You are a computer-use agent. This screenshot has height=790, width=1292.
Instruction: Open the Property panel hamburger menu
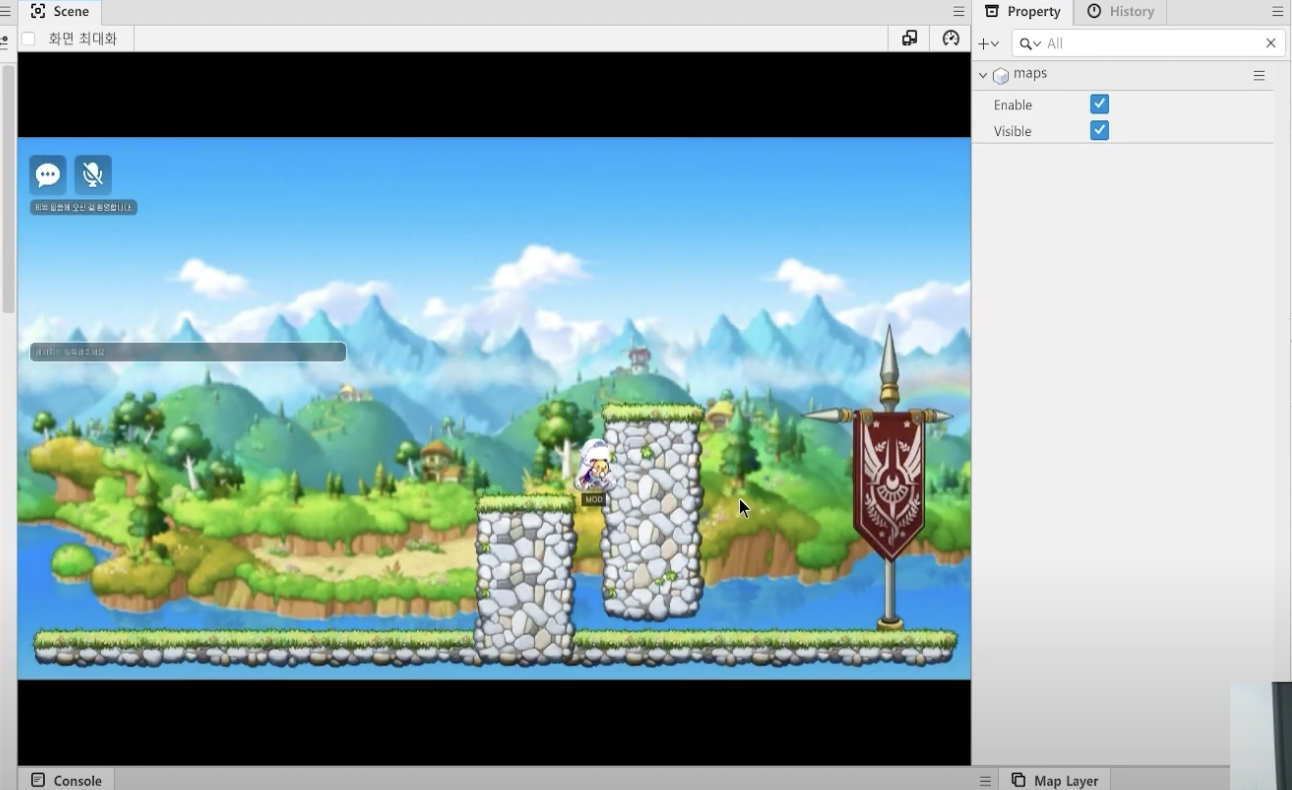(x=1277, y=12)
